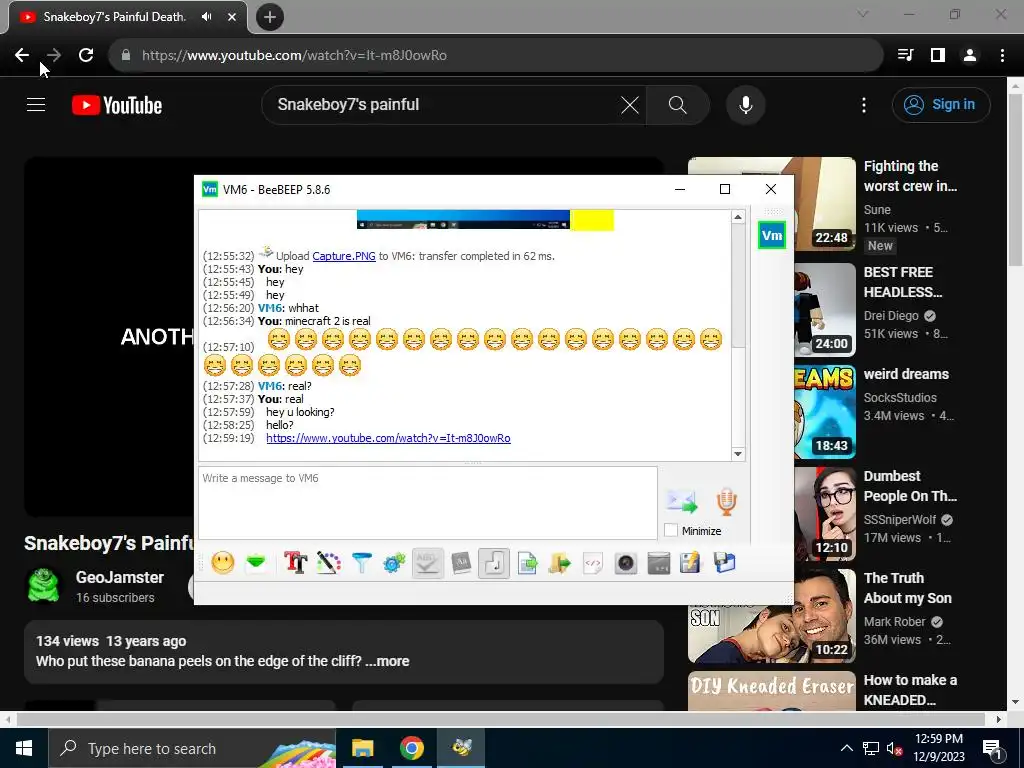Click the taskbar search box
The width and height of the screenshot is (1024, 768).
192,748
